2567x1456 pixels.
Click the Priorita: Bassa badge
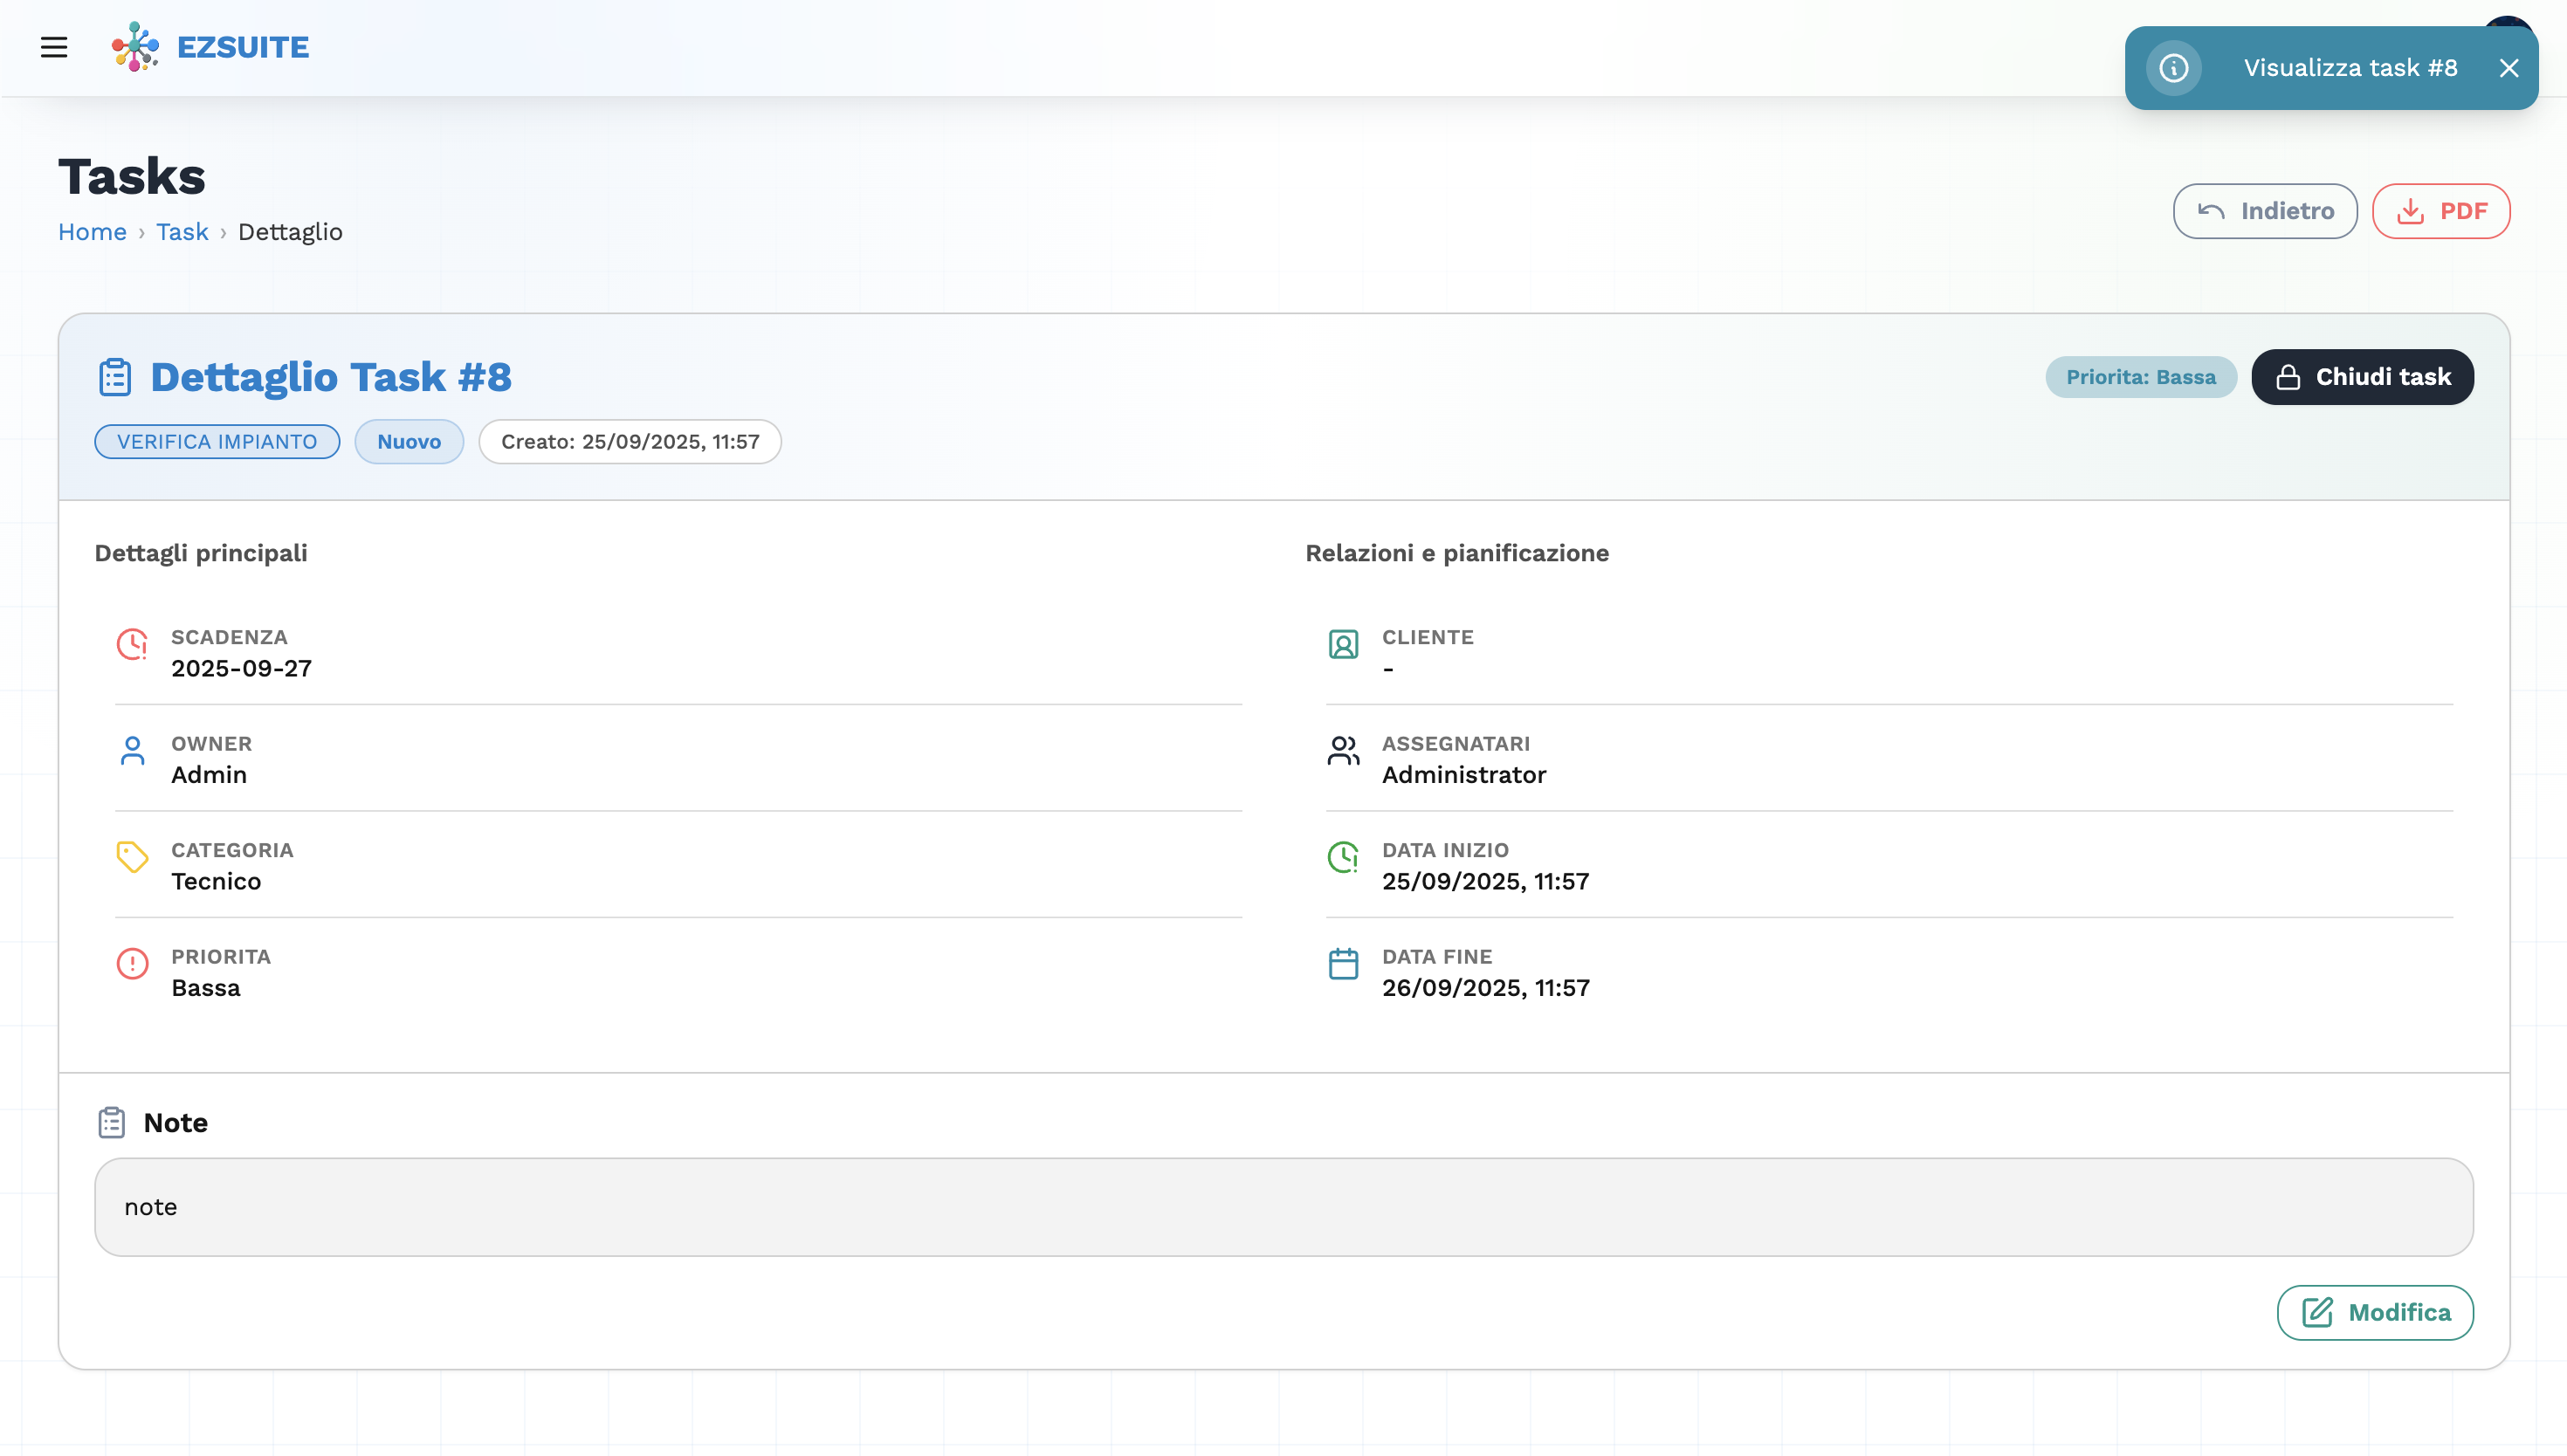(2141, 377)
